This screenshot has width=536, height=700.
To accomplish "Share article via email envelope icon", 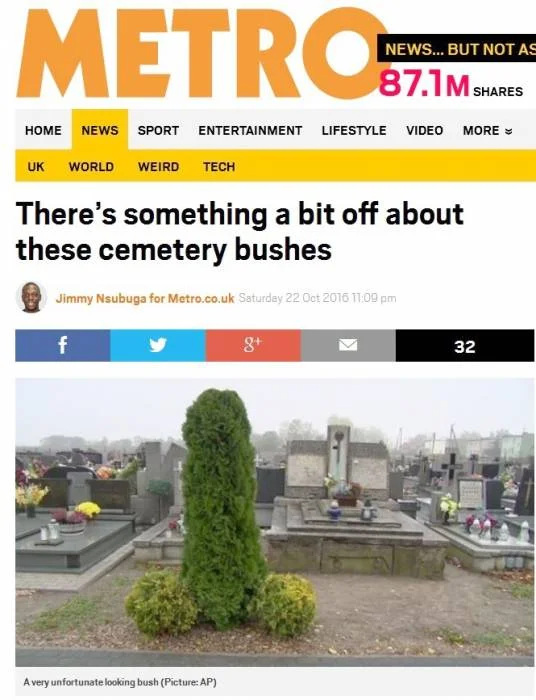I will [x=348, y=345].
